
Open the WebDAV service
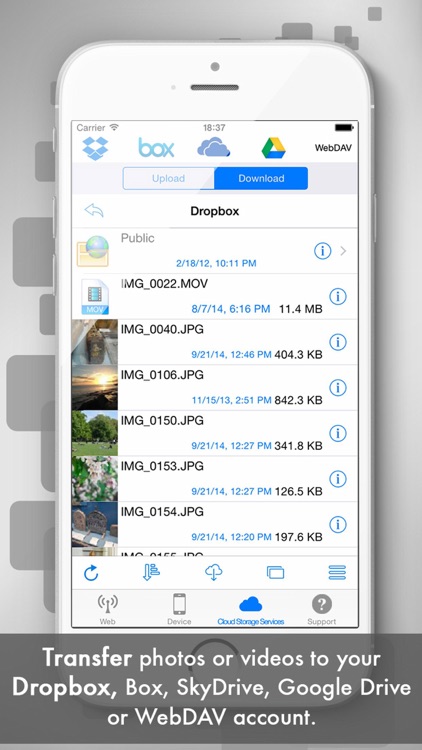(x=333, y=148)
